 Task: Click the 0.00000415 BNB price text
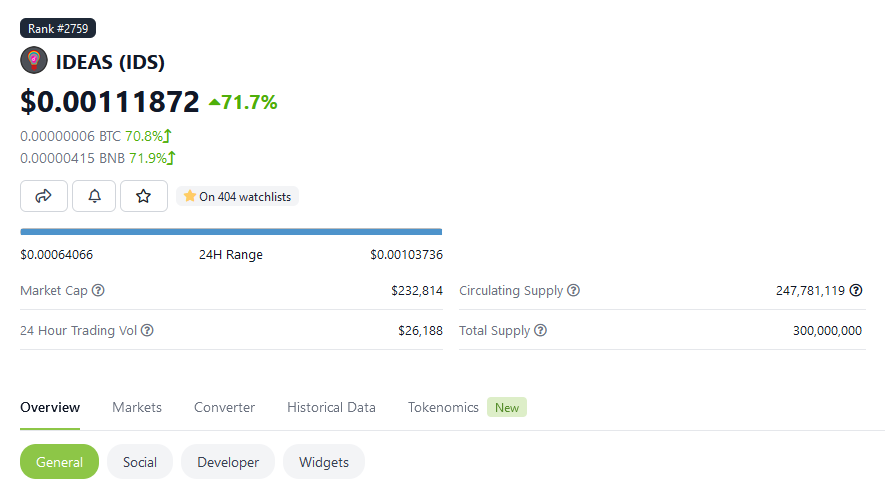[x=73, y=158]
